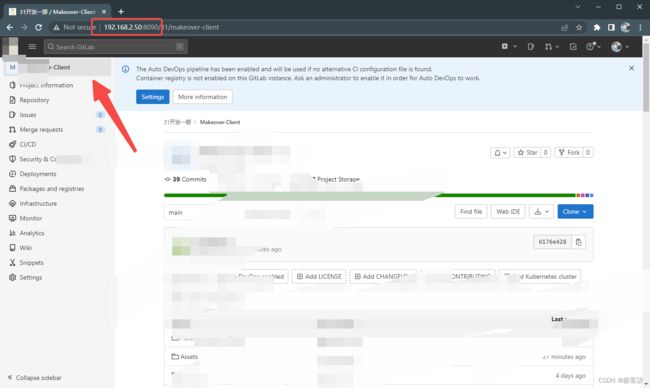Close the Makeover-Client browser tab
This screenshot has width=650, height=388.
point(104,12)
